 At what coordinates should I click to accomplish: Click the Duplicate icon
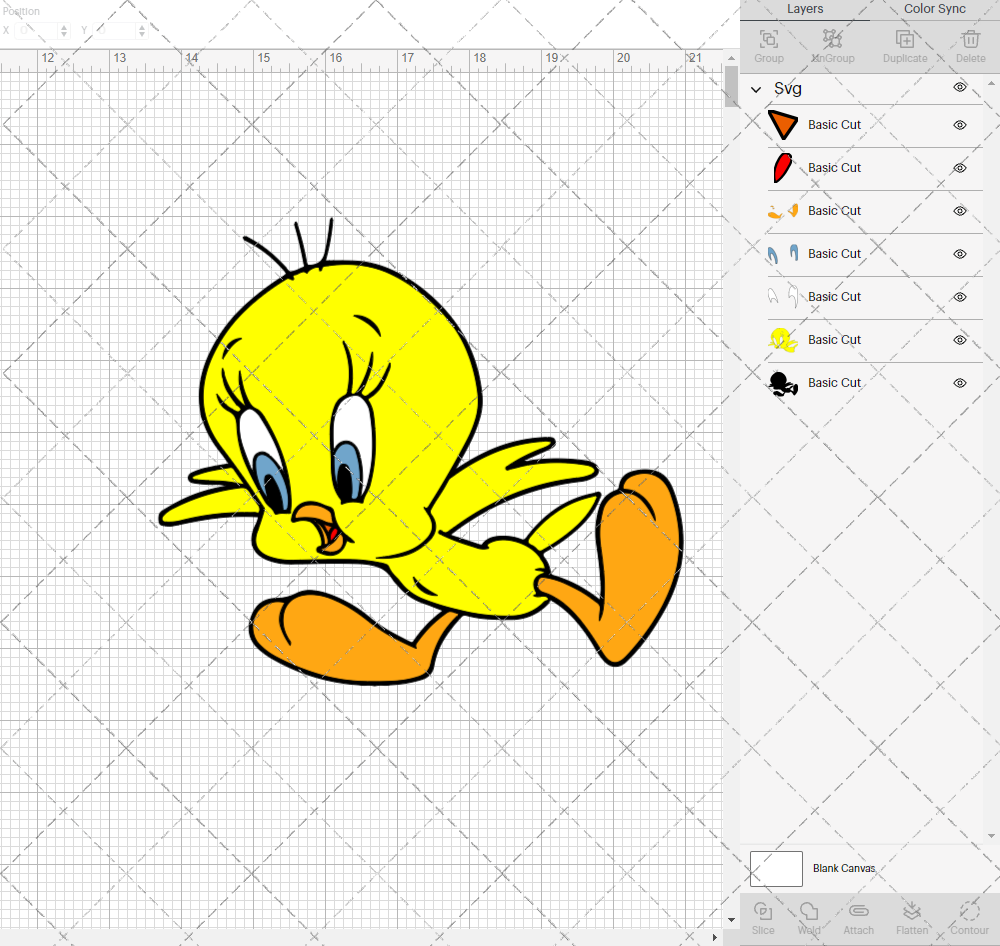tap(905, 40)
